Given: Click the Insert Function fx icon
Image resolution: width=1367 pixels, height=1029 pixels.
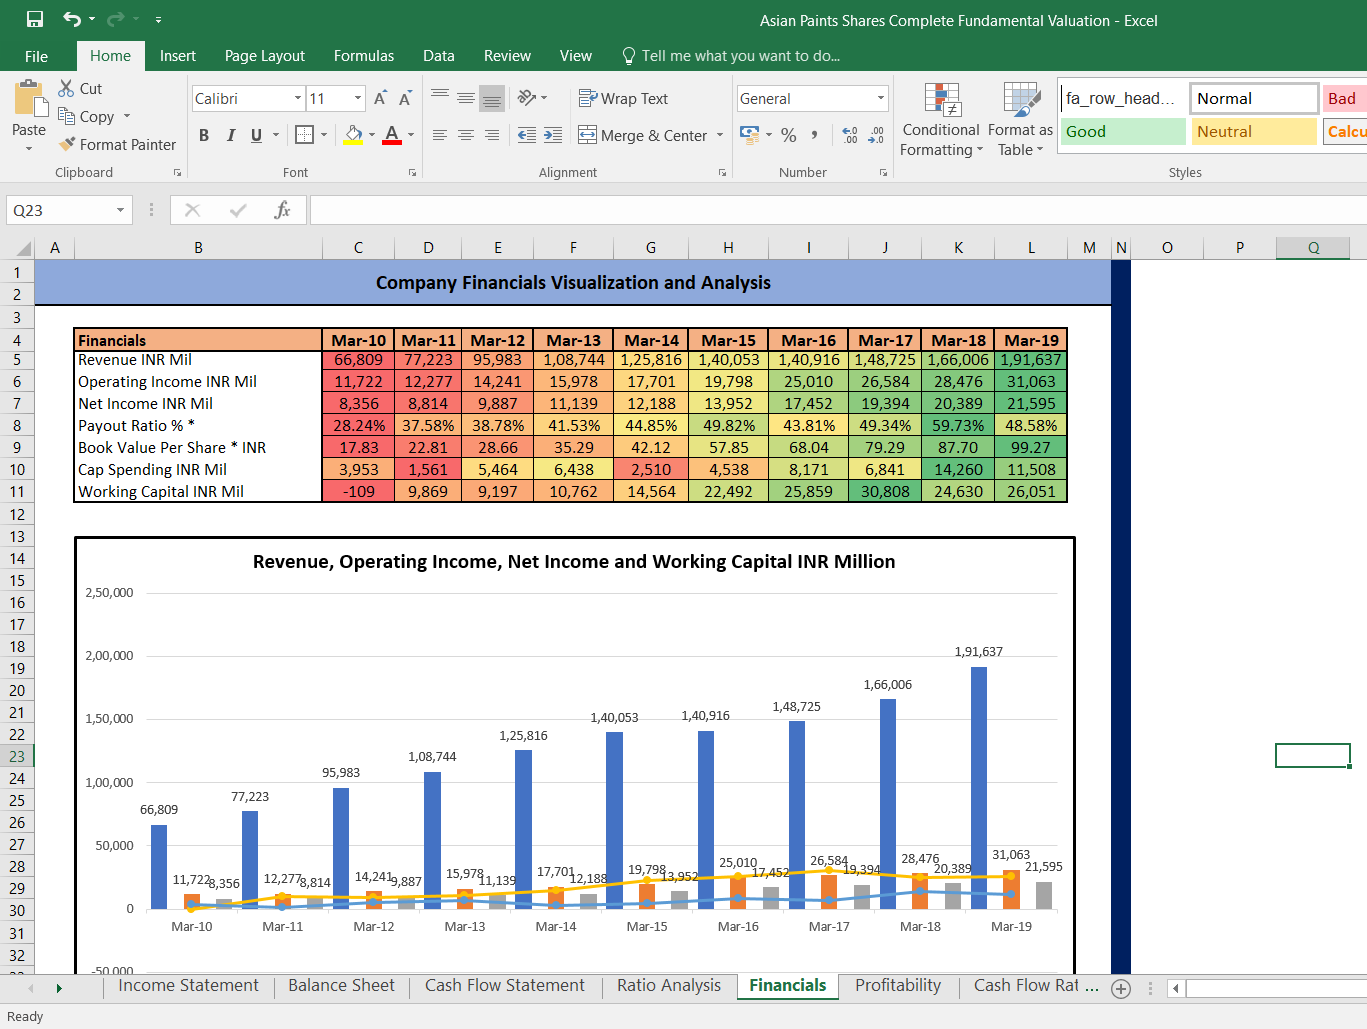Looking at the screenshot, I should pyautogui.click(x=283, y=210).
